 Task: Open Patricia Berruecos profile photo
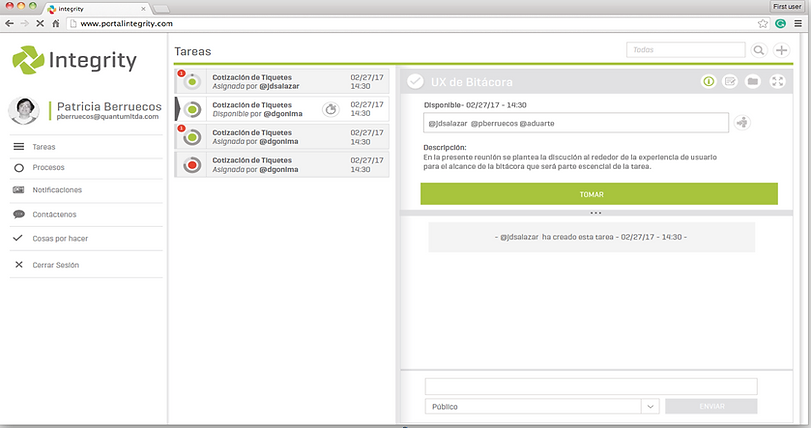pyautogui.click(x=23, y=110)
